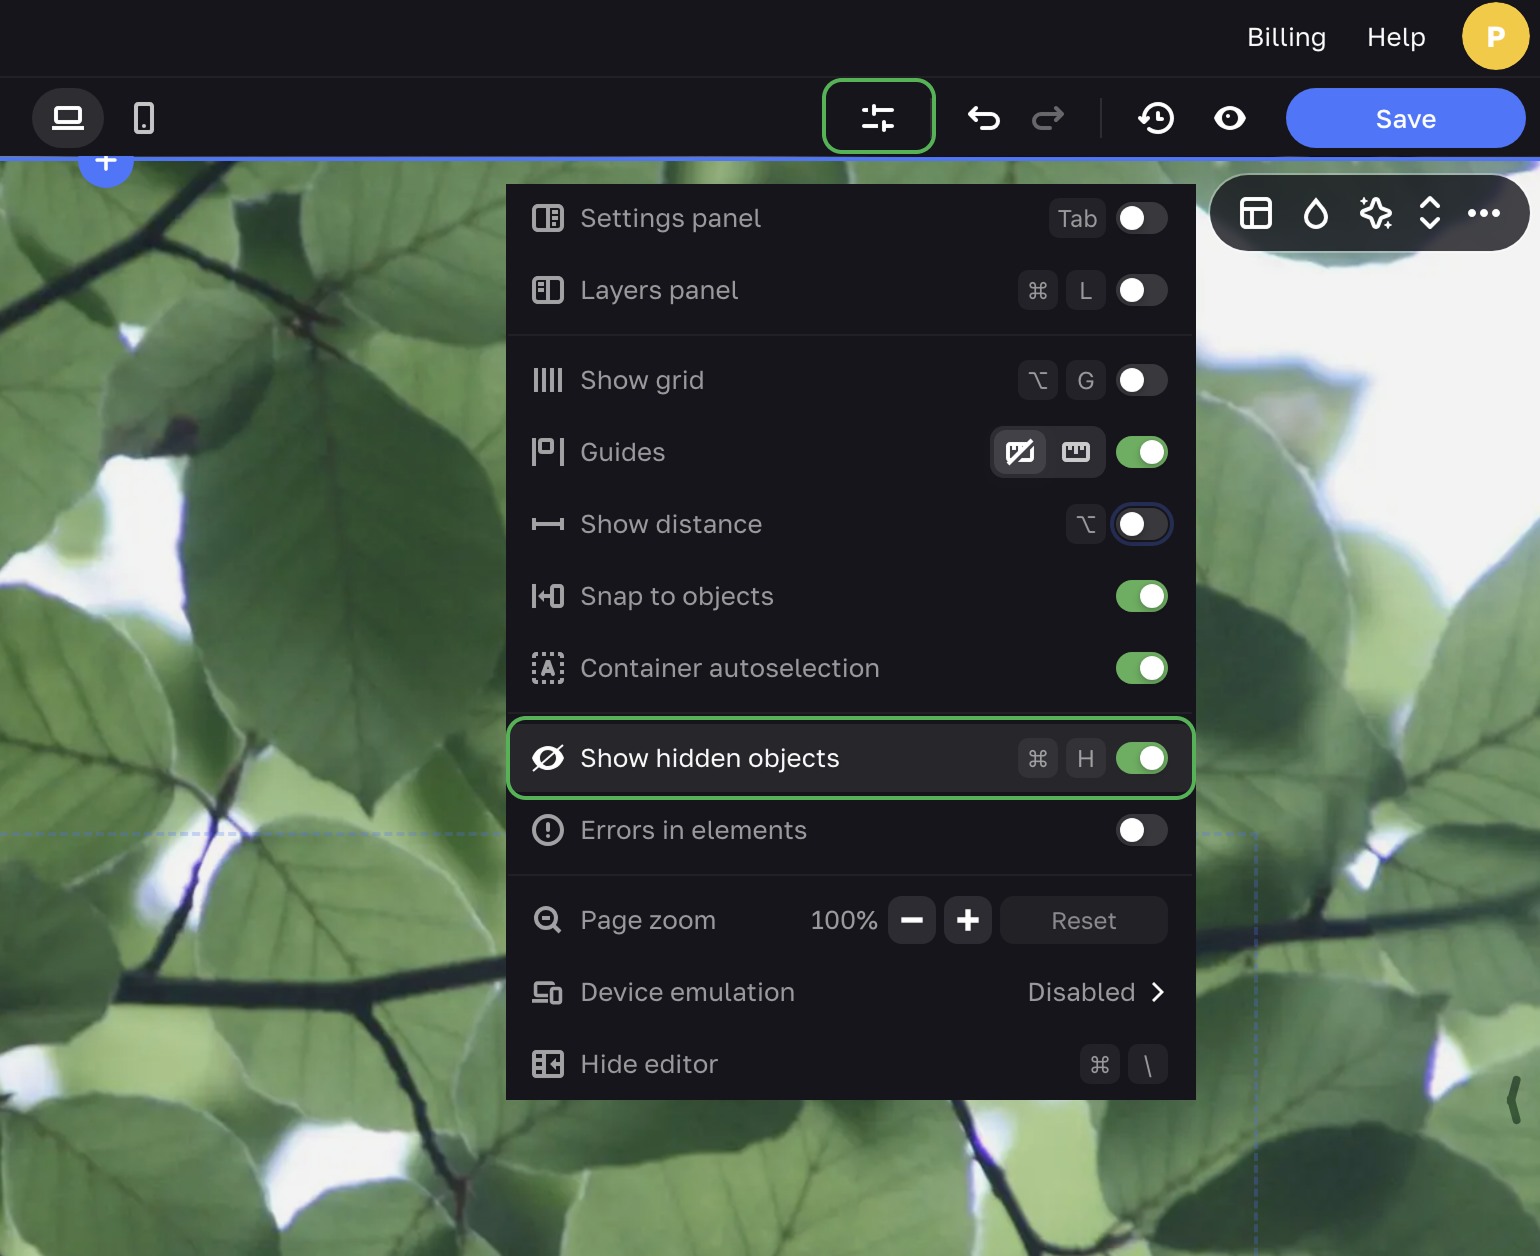Open the Billing menu item
The width and height of the screenshot is (1540, 1256).
1286,37
